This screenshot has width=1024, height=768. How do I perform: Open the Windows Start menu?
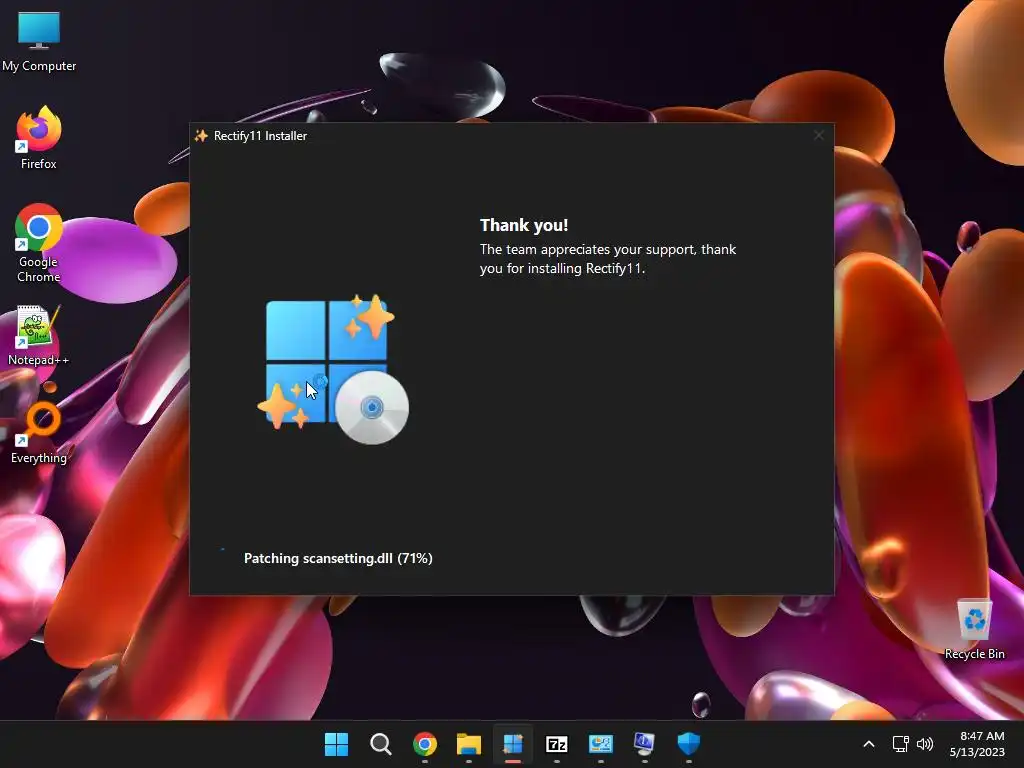coord(336,744)
